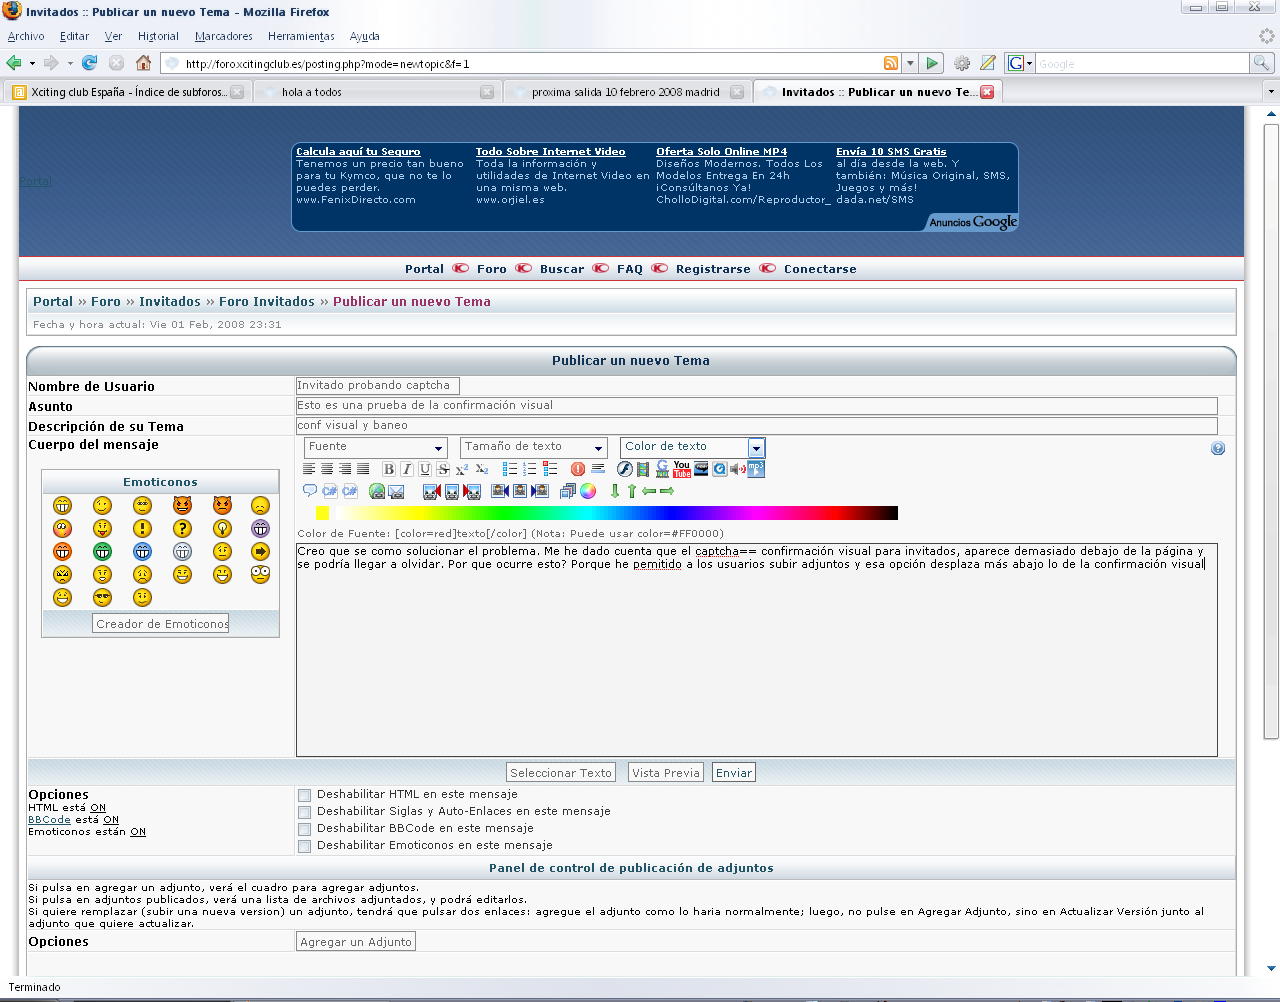Enable Deshabilitar HTML en este mensaje

[305, 795]
